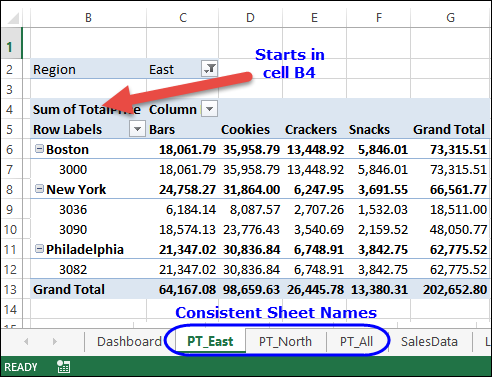Select the PT_East sheet tab

210,341
